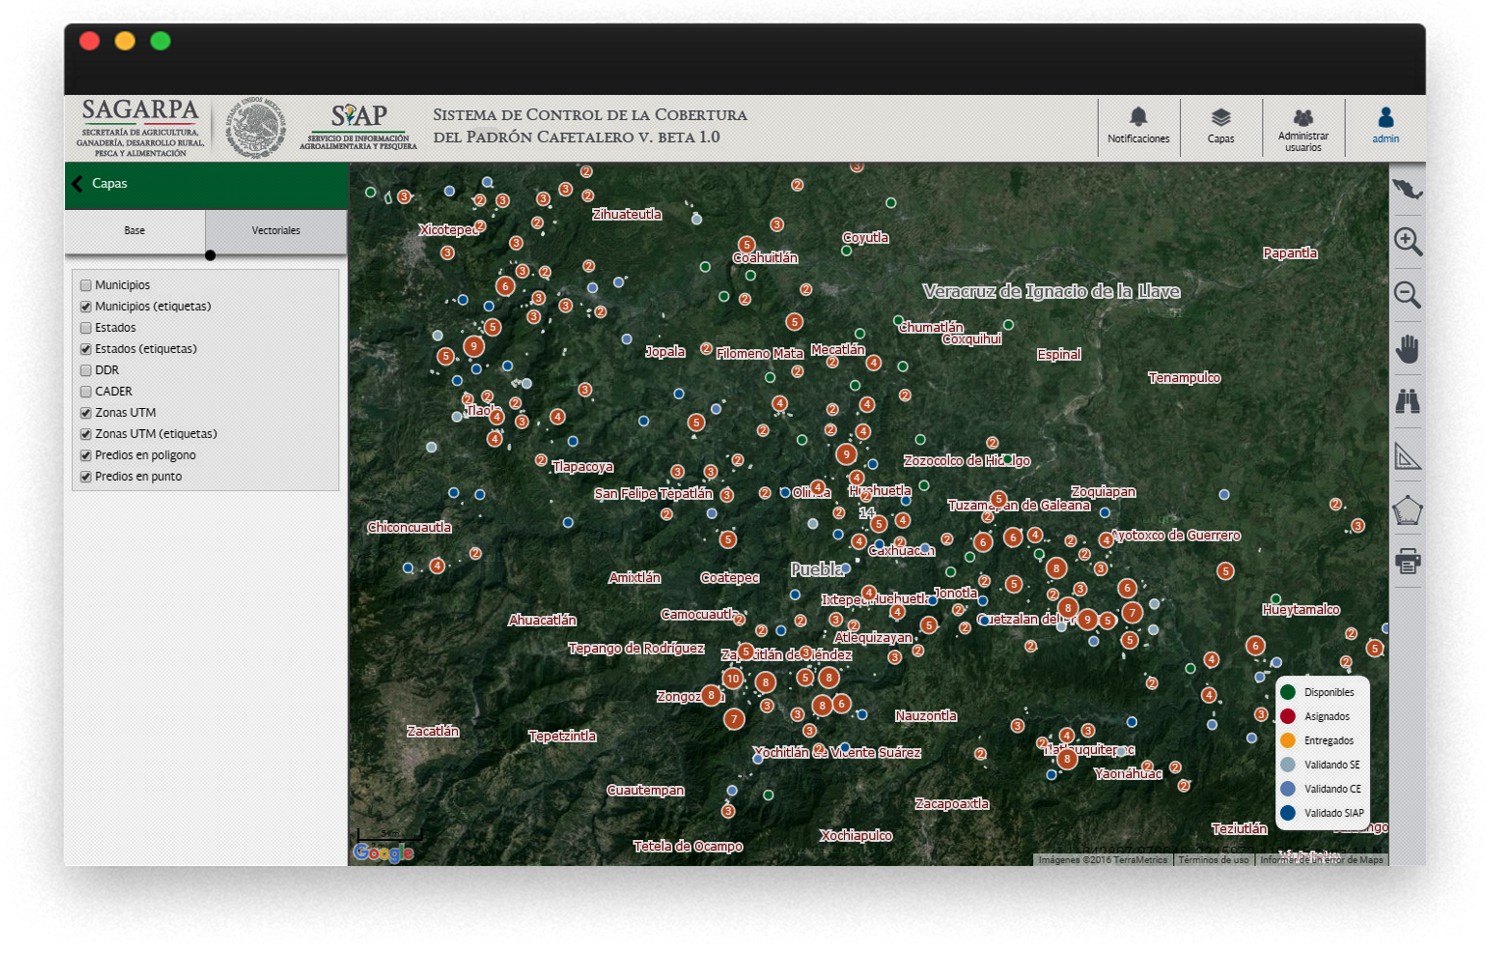This screenshot has width=1485, height=958.
Task: Switch to the Vectoriales tab
Action: [276, 231]
